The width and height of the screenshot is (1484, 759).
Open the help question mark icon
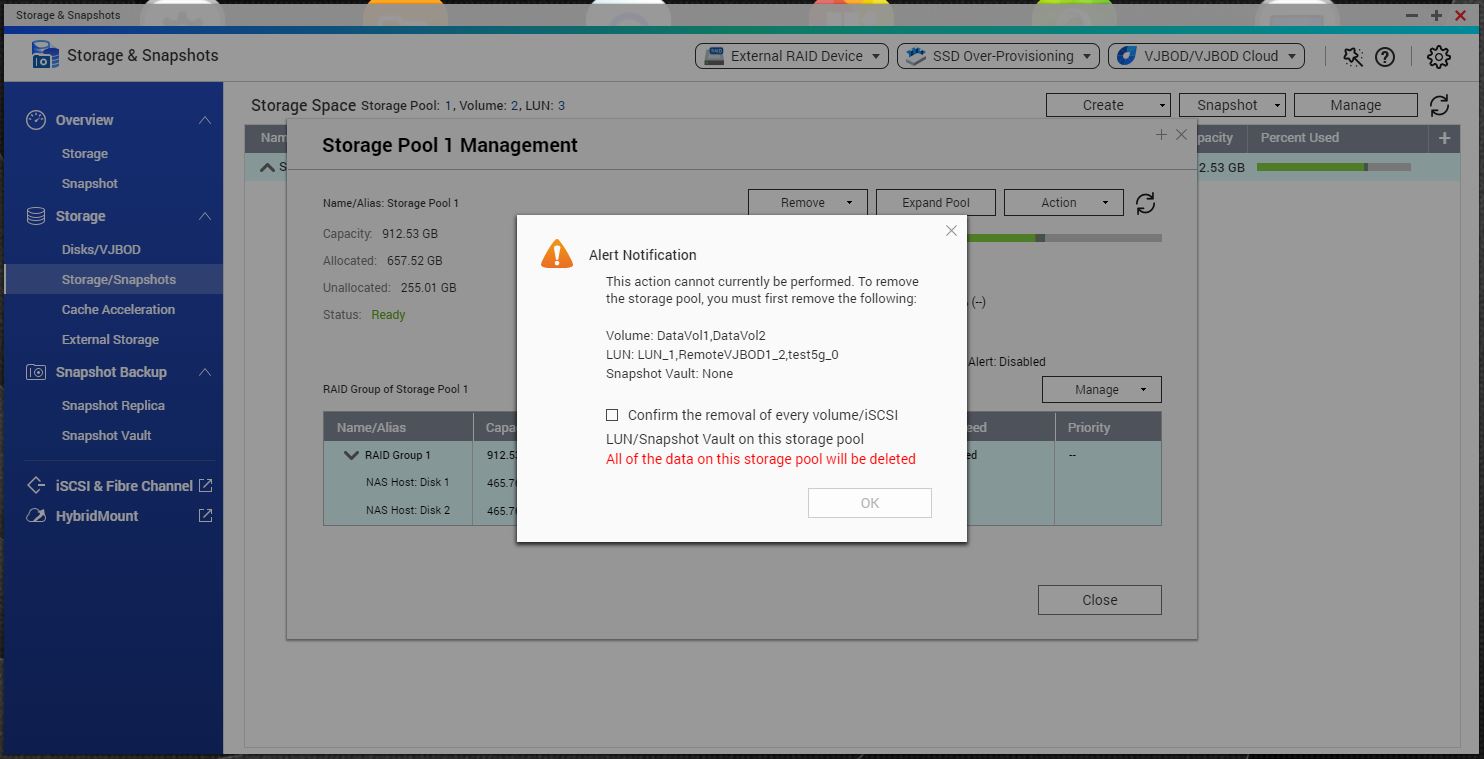tap(1385, 57)
